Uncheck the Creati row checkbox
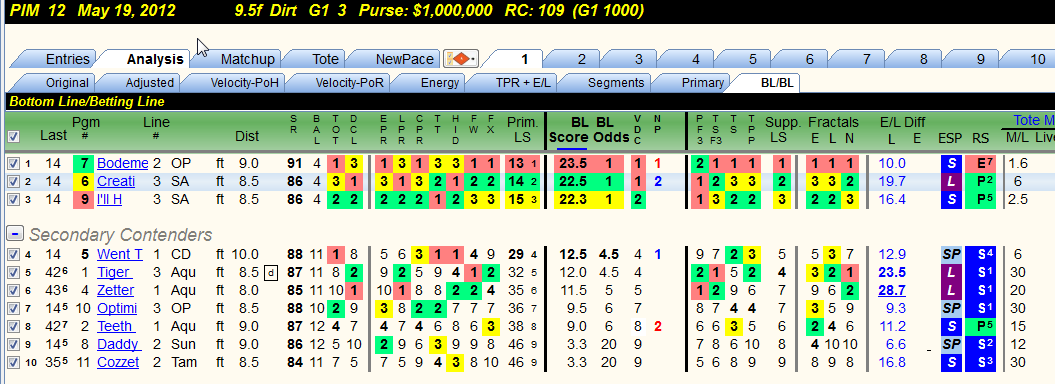1055x384 pixels. tap(13, 182)
